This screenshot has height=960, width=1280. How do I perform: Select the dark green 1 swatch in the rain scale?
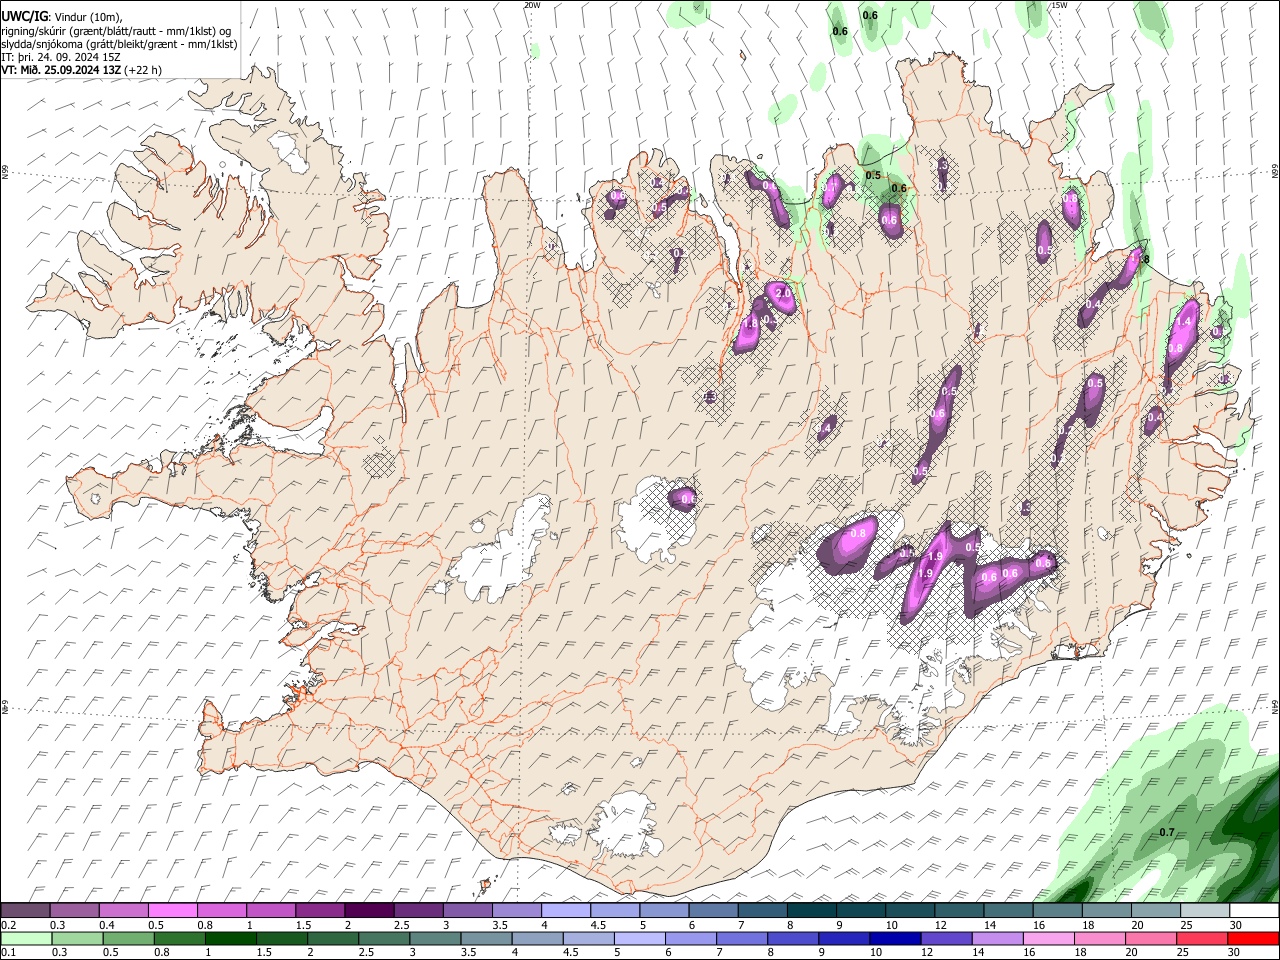(231, 939)
